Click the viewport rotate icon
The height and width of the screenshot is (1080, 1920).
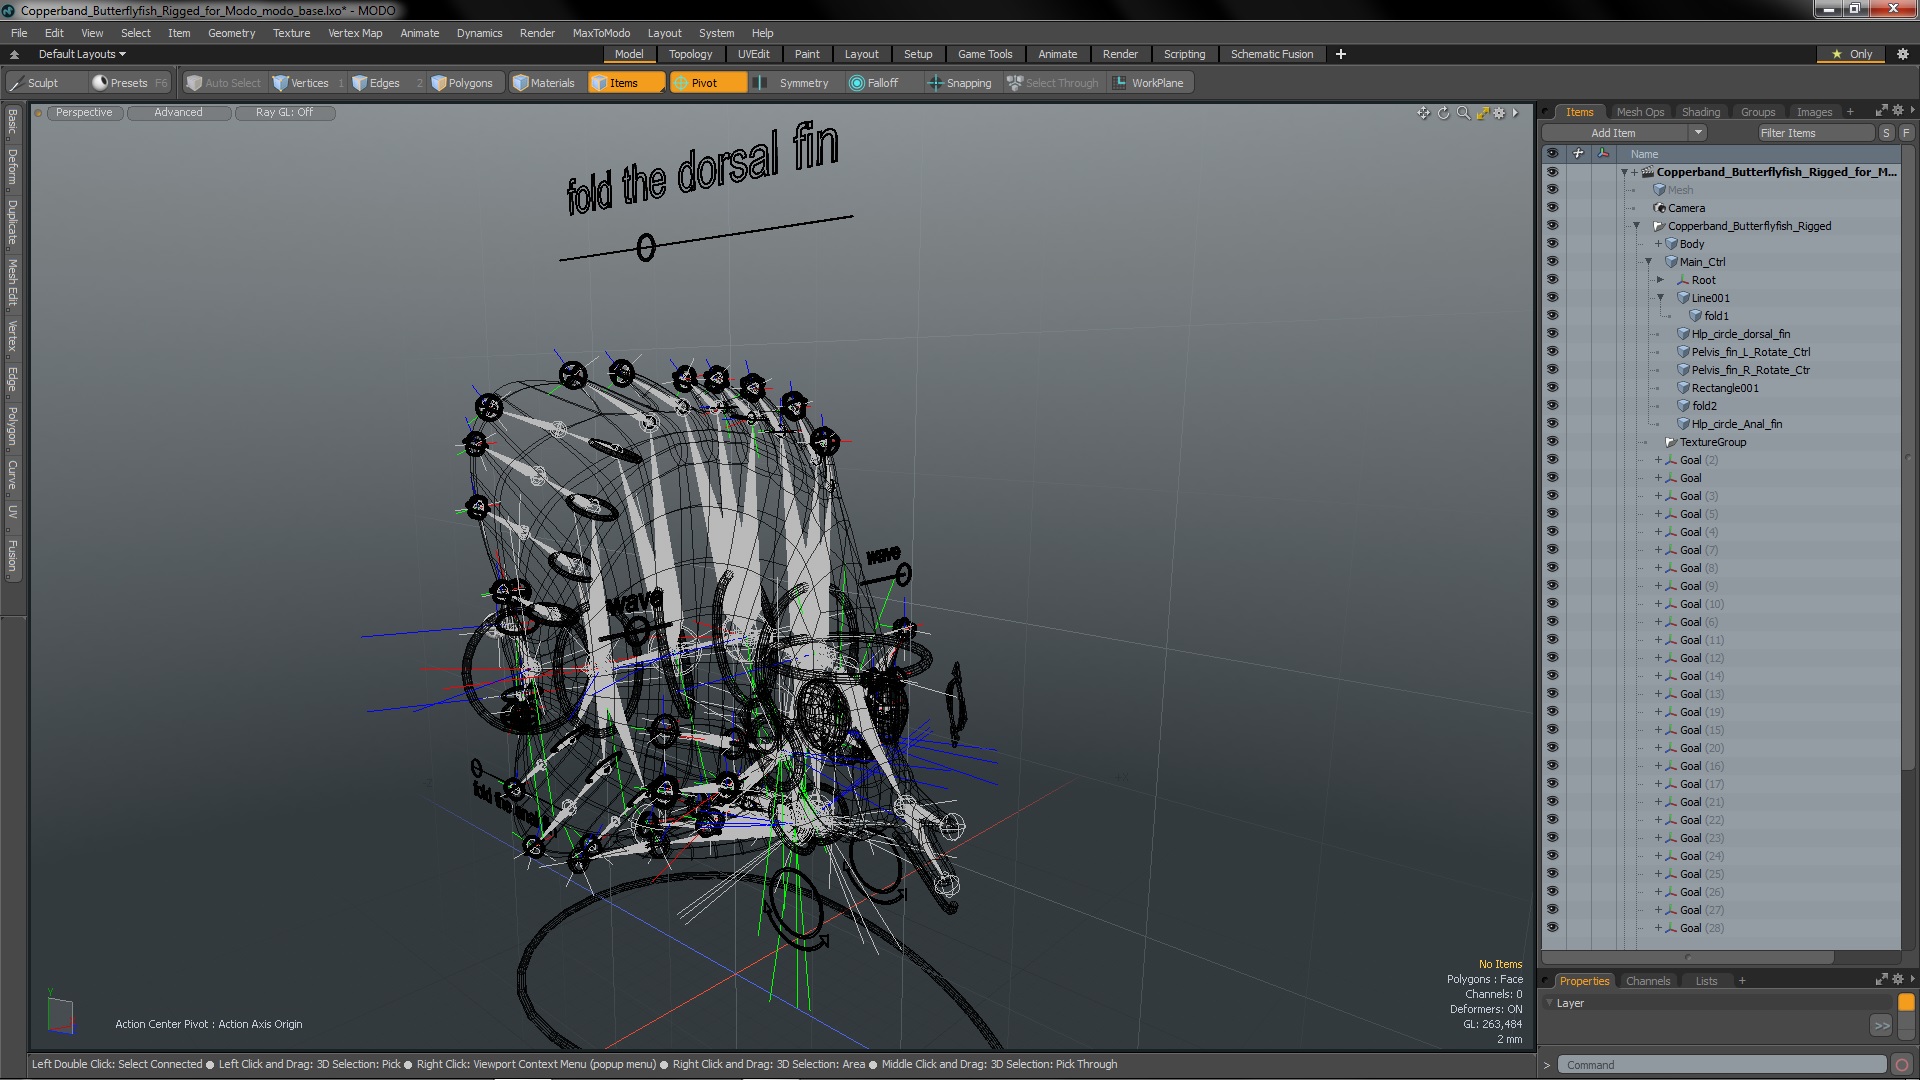coord(1443,113)
